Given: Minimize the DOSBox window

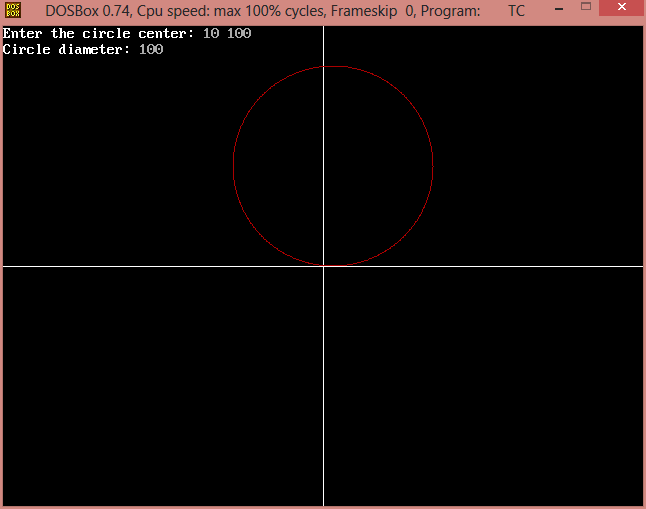Looking at the screenshot, I should (x=559, y=9).
